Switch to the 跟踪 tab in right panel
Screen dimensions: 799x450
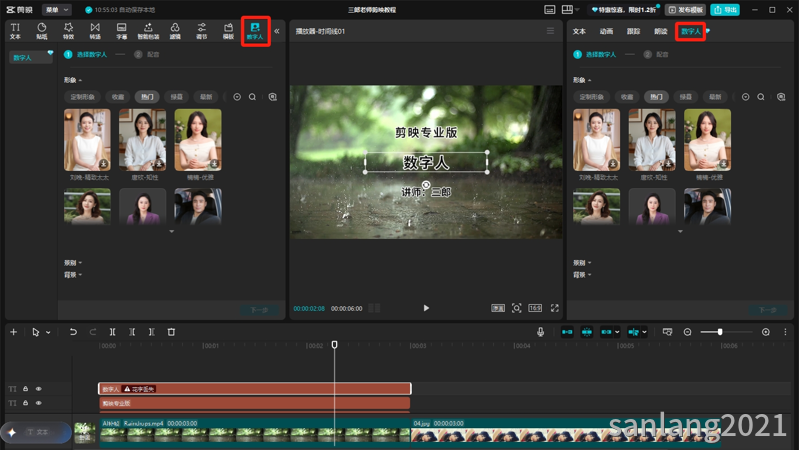pos(633,31)
